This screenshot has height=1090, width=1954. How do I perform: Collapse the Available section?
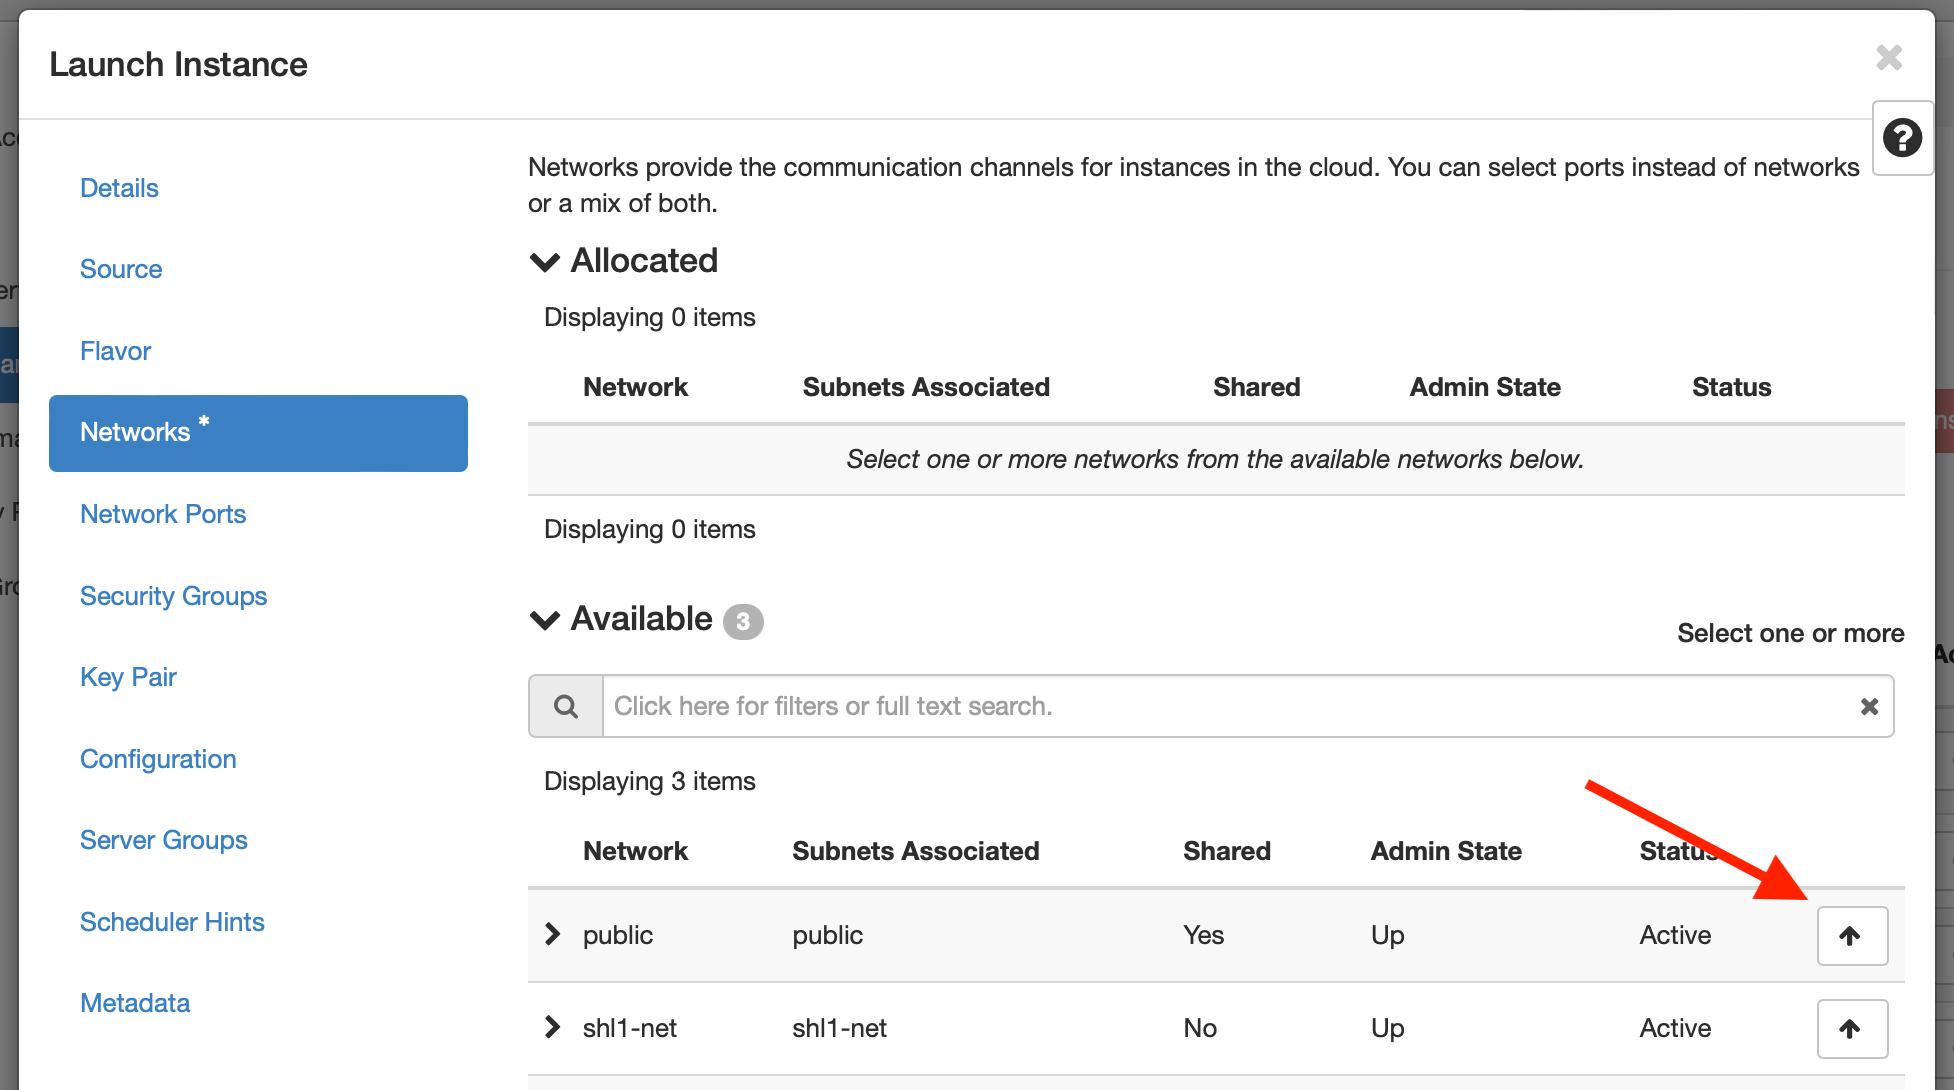(x=544, y=620)
